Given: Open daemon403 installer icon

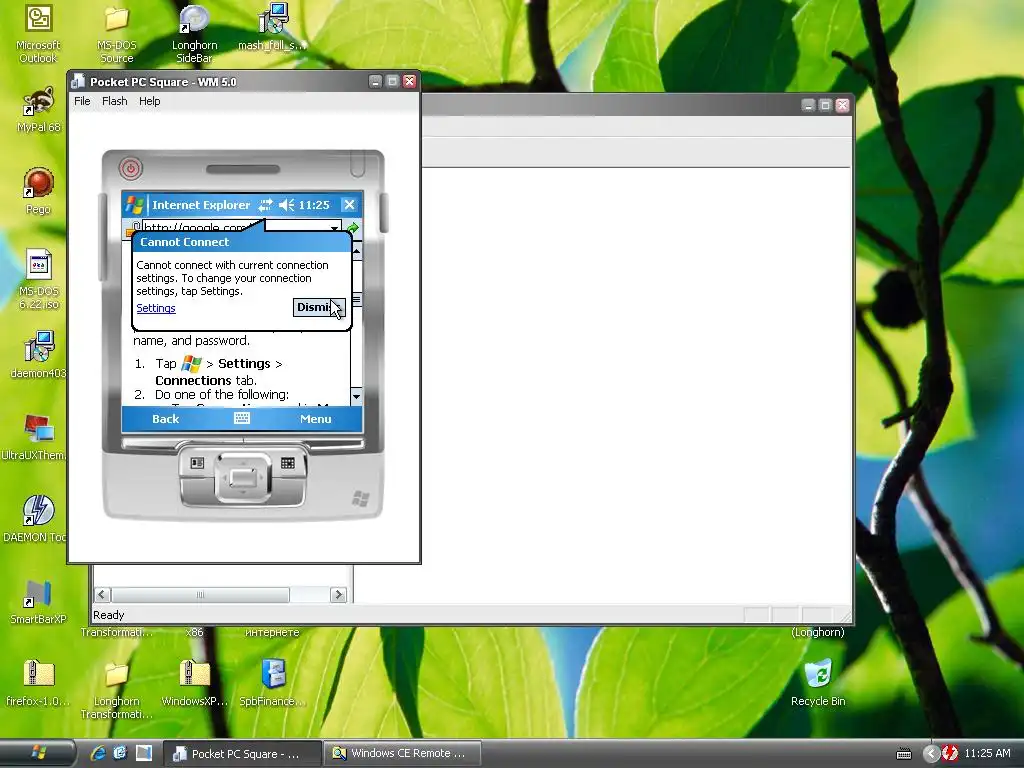Looking at the screenshot, I should 38,355.
